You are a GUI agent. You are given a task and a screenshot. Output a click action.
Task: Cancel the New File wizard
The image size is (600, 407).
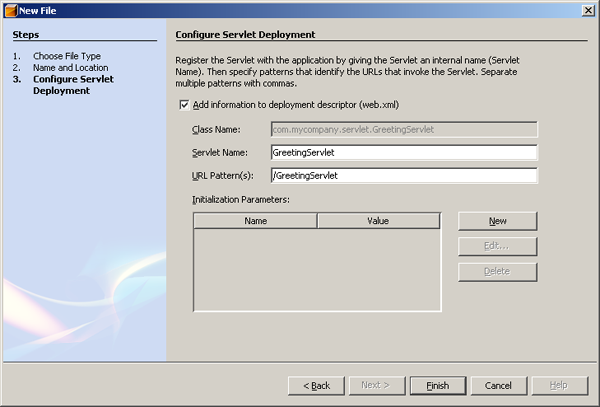[x=498, y=385]
